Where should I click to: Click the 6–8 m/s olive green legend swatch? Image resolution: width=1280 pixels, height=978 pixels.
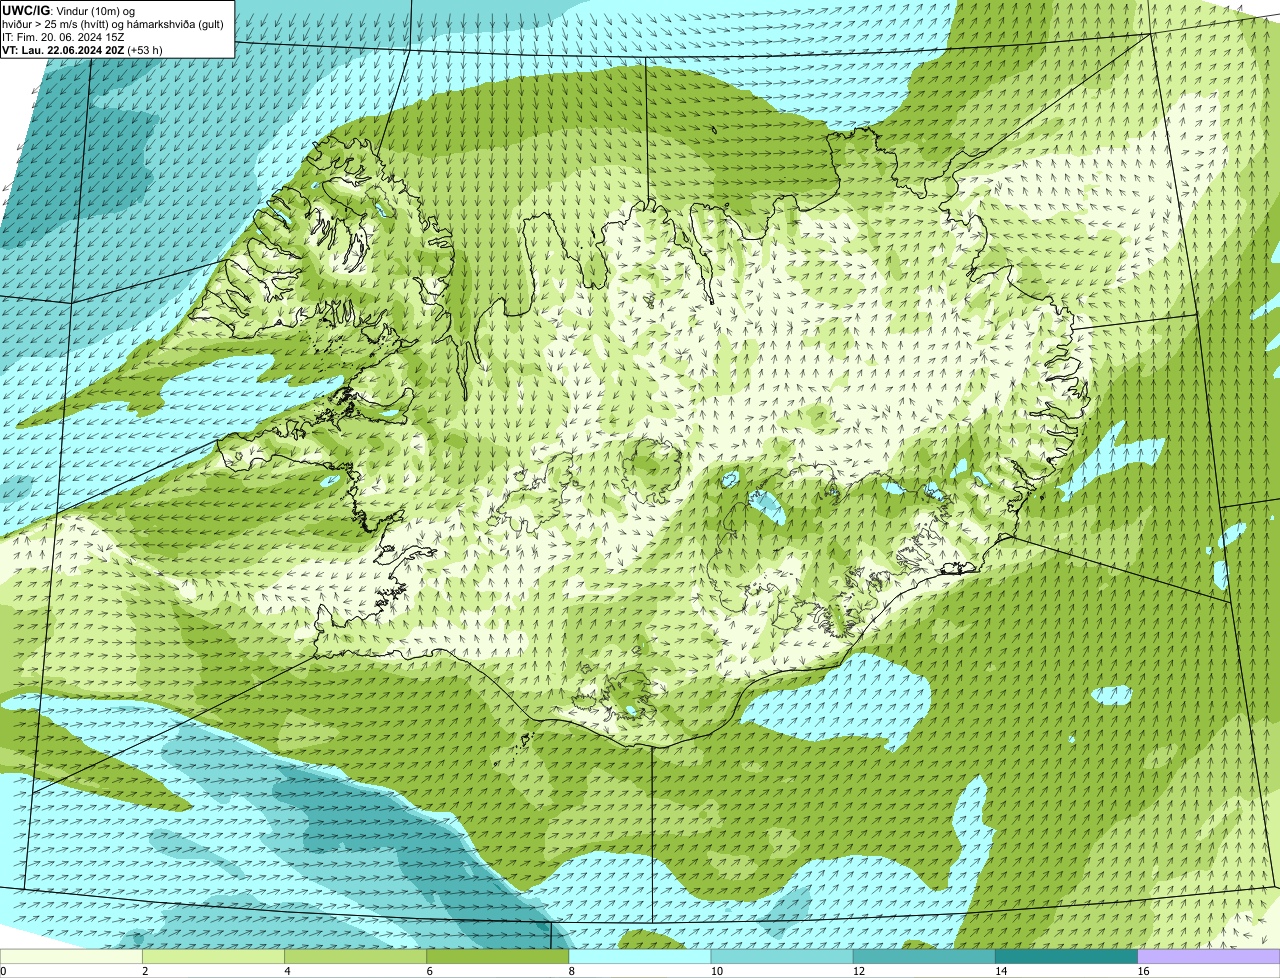(x=498, y=956)
